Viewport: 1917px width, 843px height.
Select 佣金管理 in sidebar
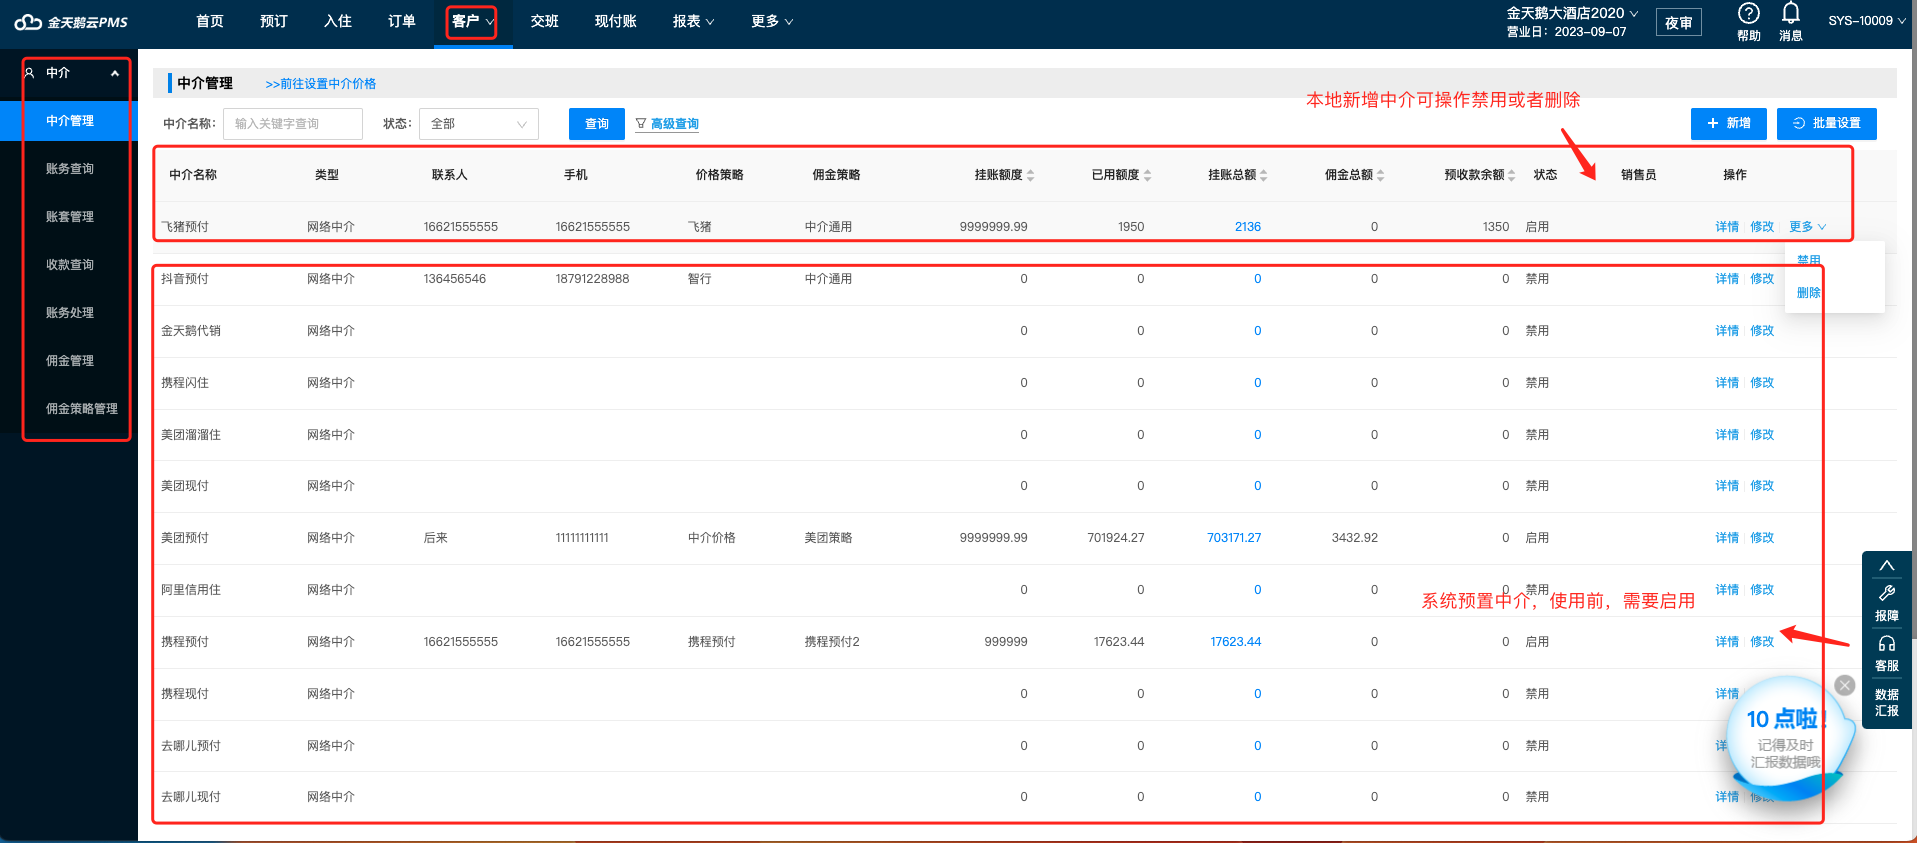pyautogui.click(x=69, y=361)
